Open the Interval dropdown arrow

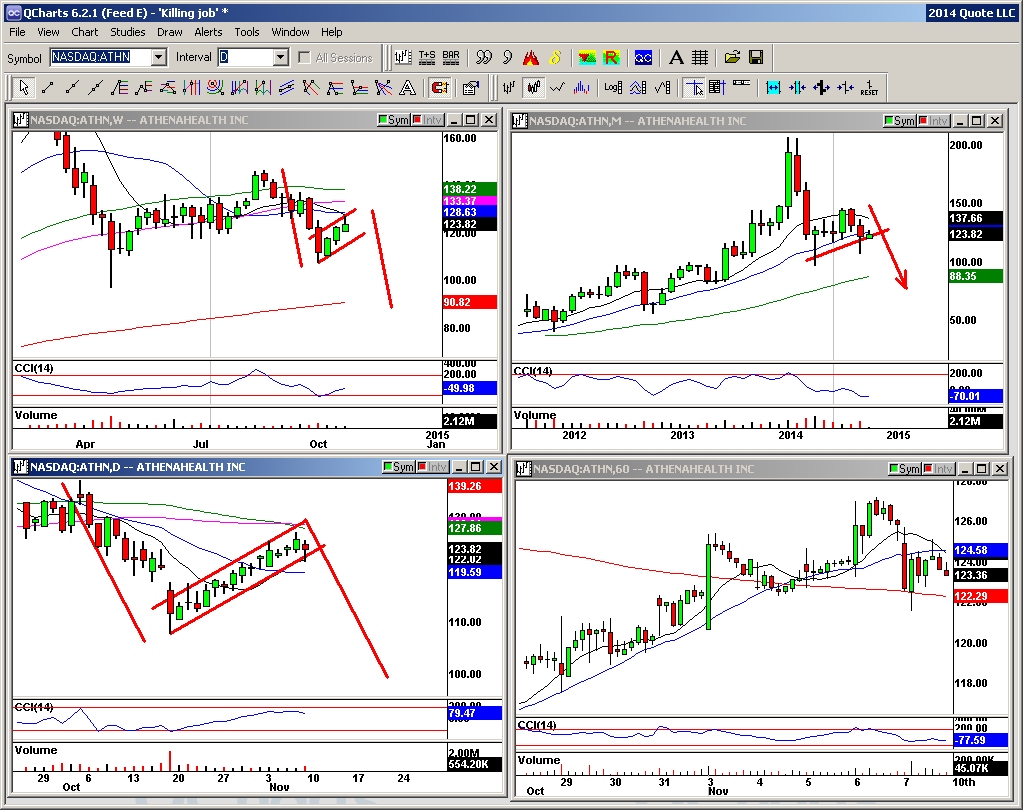click(281, 57)
